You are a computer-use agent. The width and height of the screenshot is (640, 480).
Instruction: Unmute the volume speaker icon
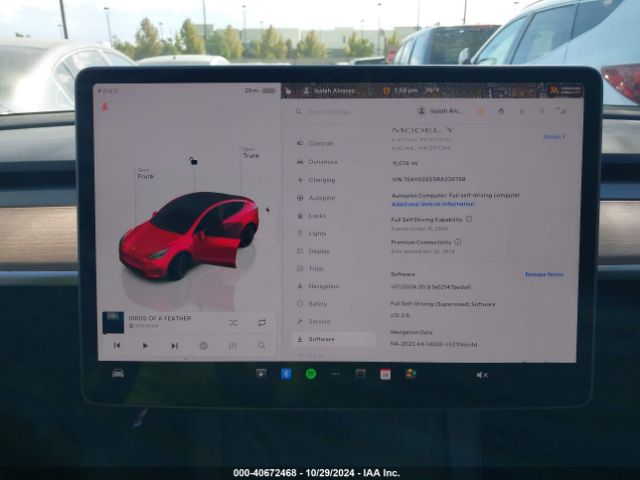[x=482, y=375]
